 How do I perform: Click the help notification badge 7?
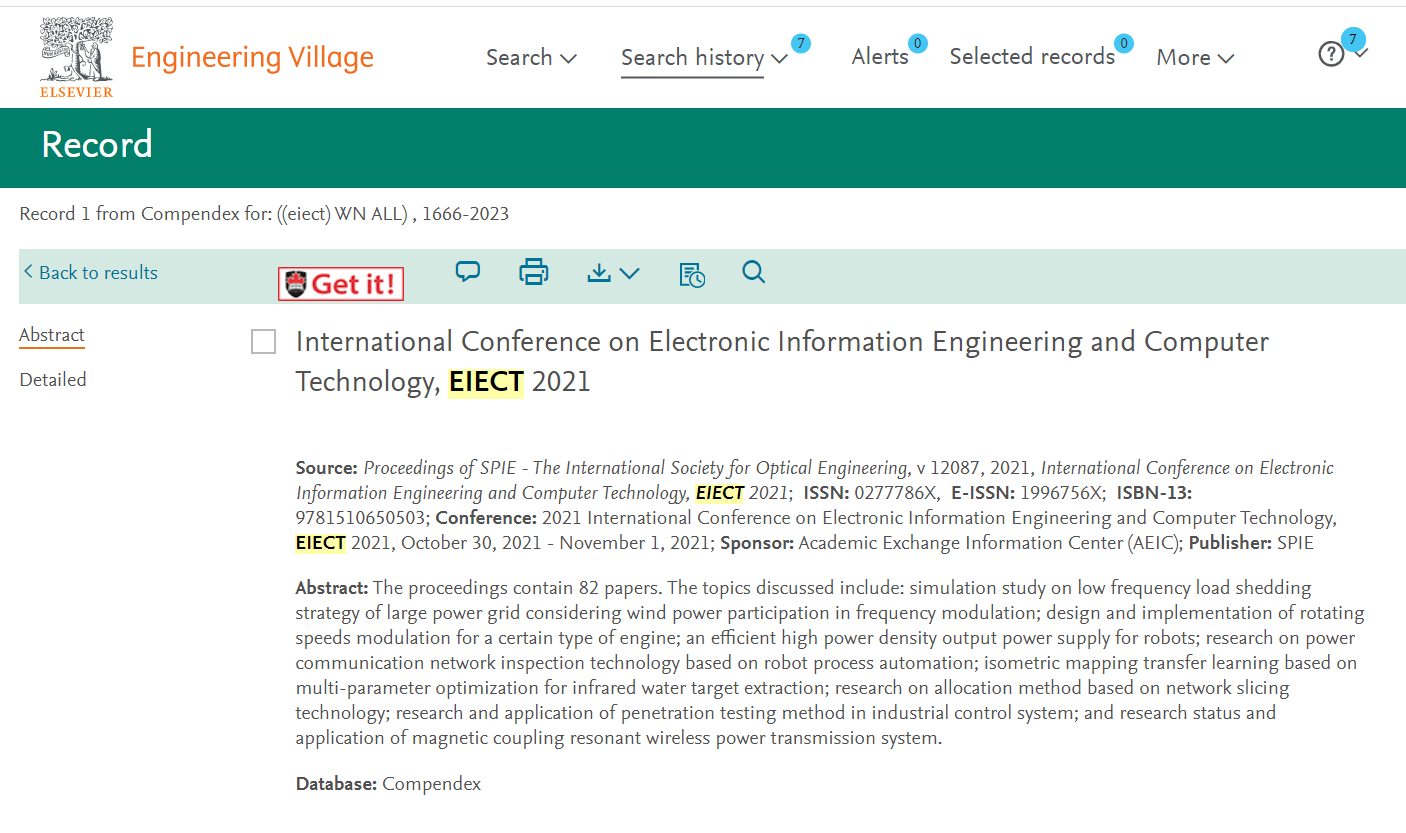1353,39
